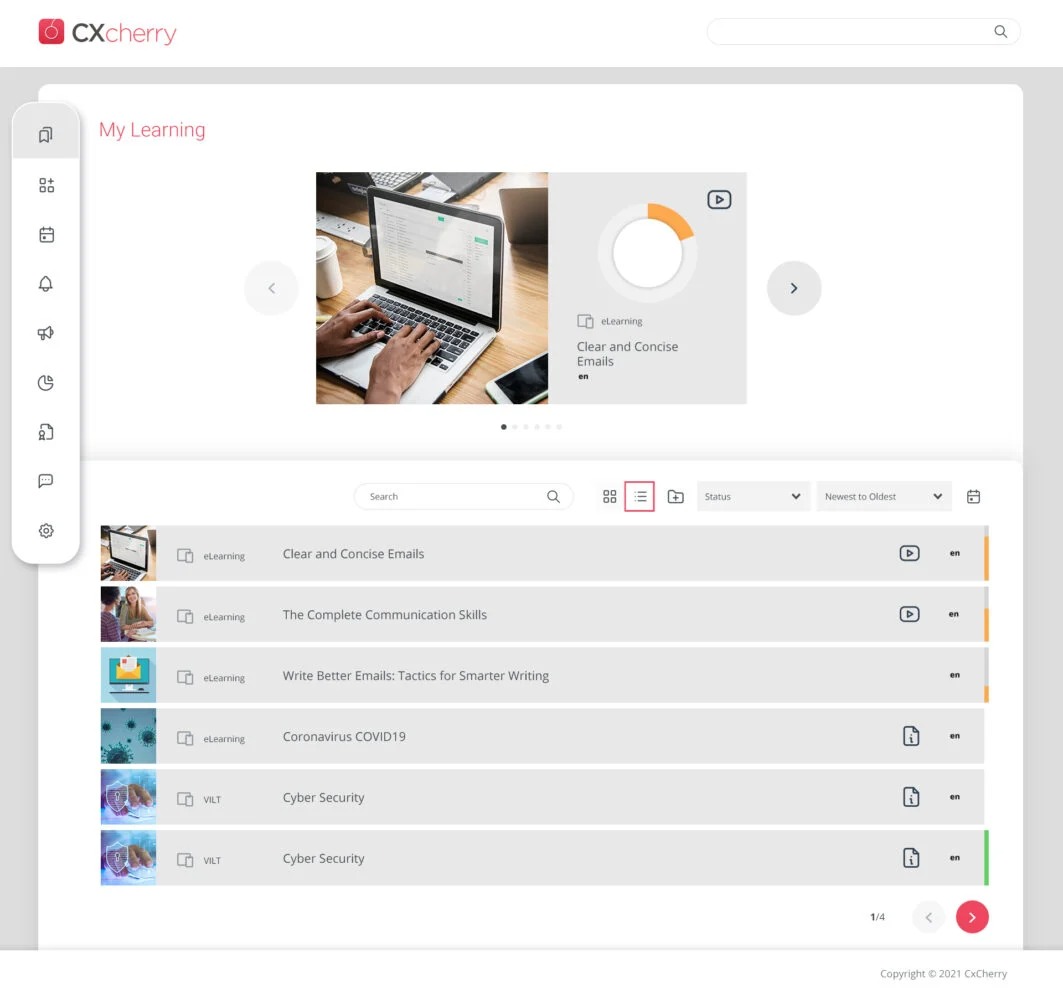Screen dimensions: 1063x999
Task: Click 'Write Better Emails: Tactics for Smarter Writing'
Action: (x=416, y=676)
